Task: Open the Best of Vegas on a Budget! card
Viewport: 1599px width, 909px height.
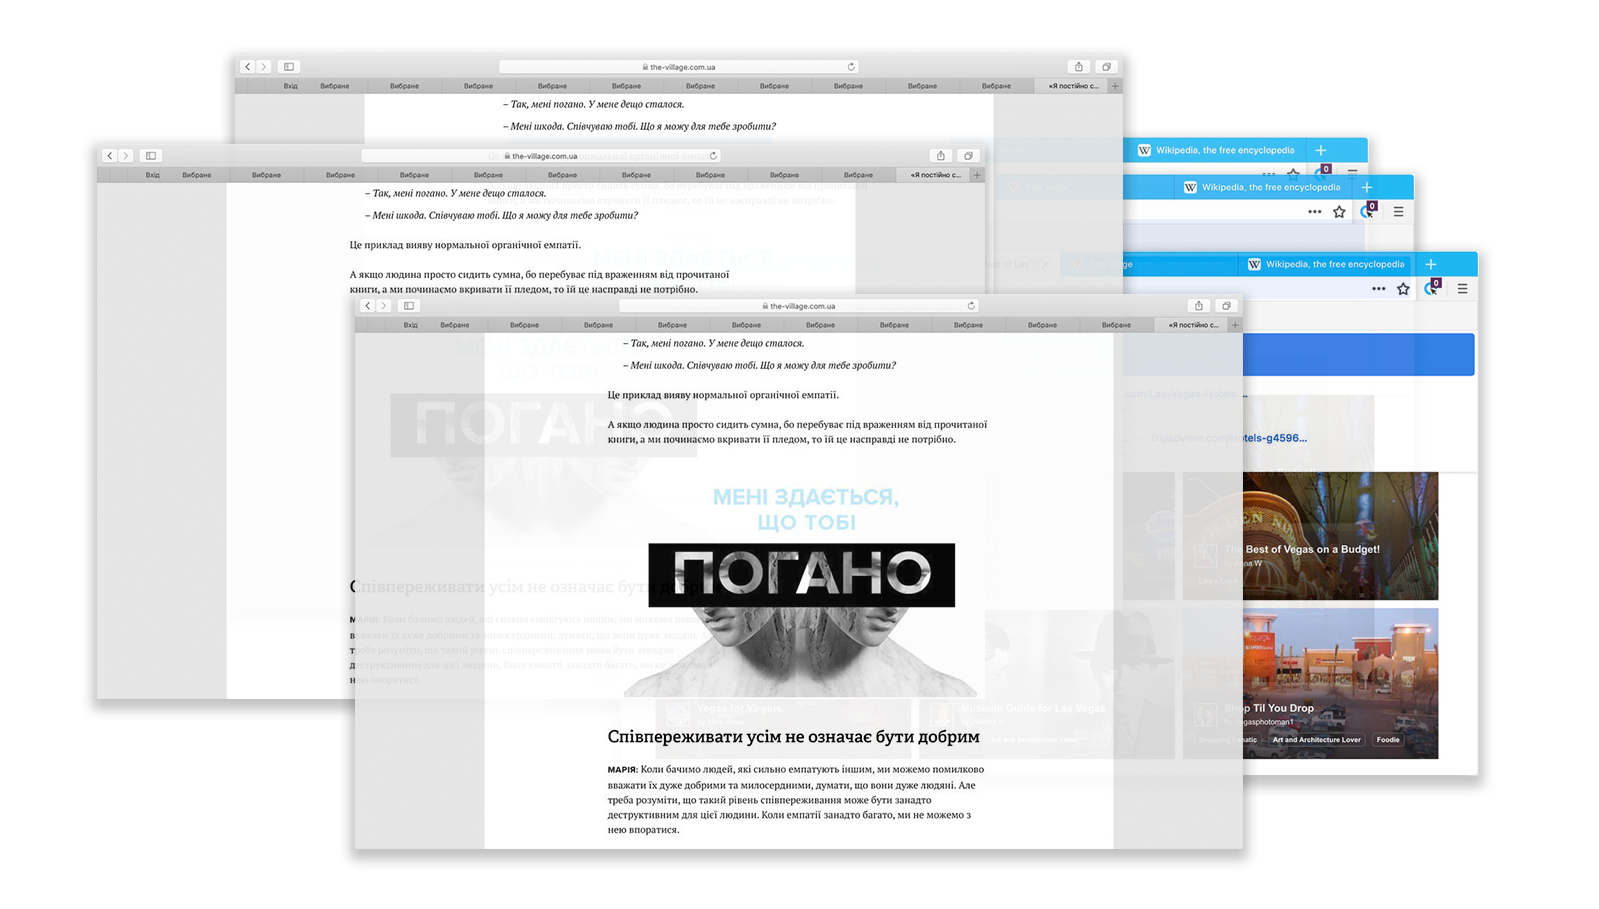Action: click(x=1310, y=536)
